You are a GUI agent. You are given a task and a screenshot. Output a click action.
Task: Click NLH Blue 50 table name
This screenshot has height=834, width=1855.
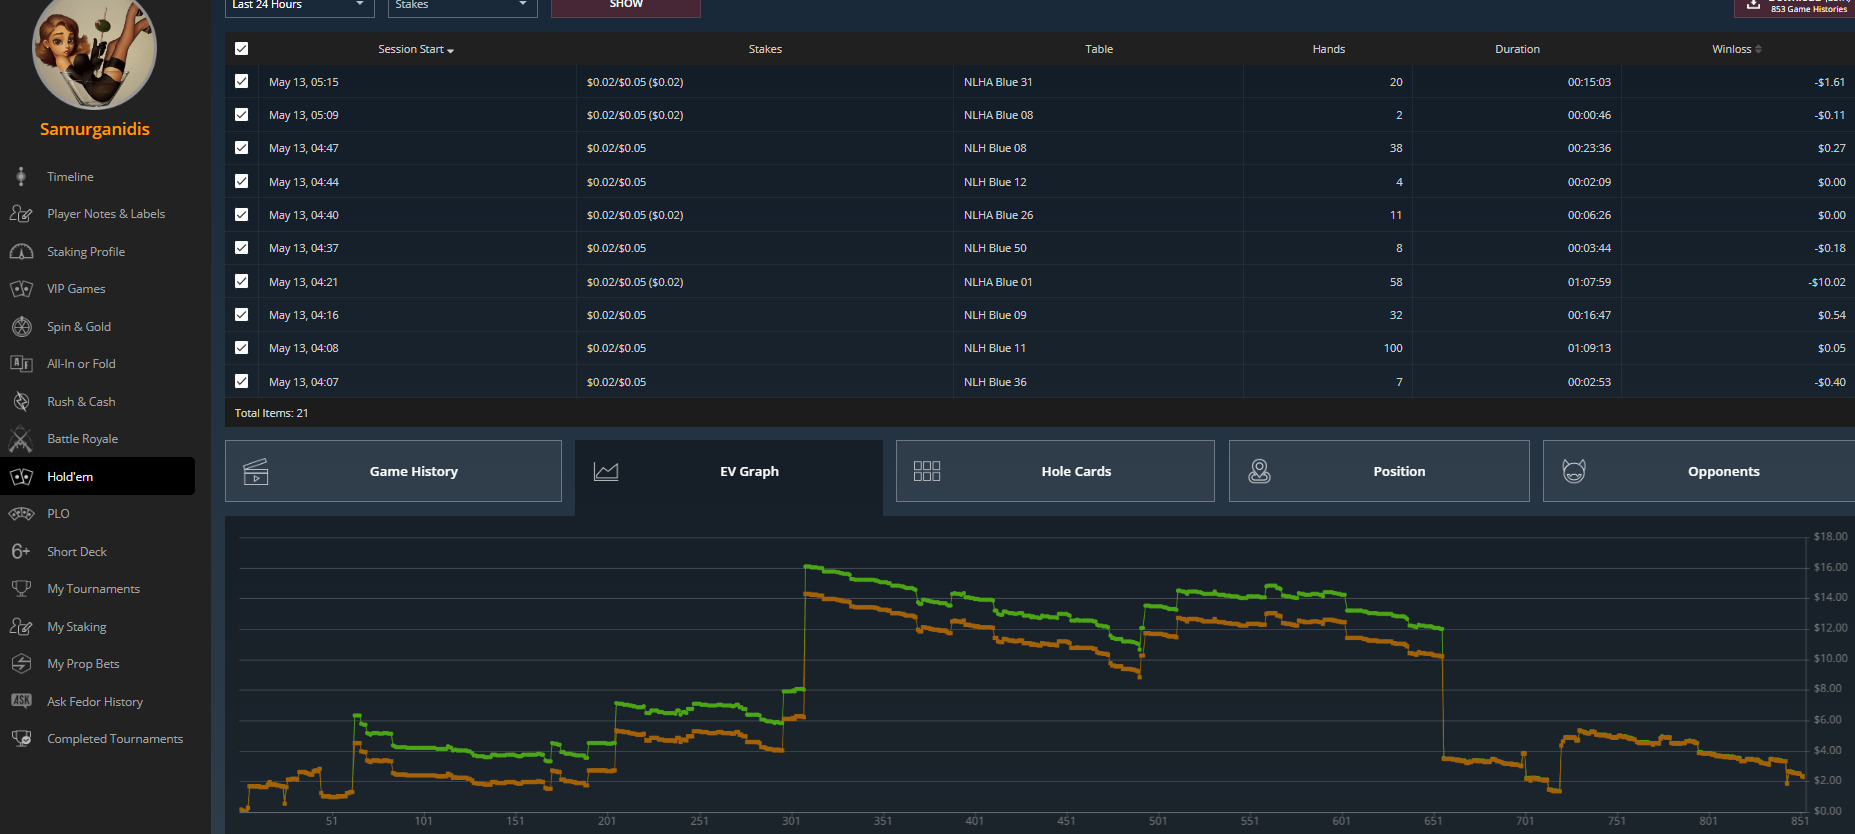point(995,248)
